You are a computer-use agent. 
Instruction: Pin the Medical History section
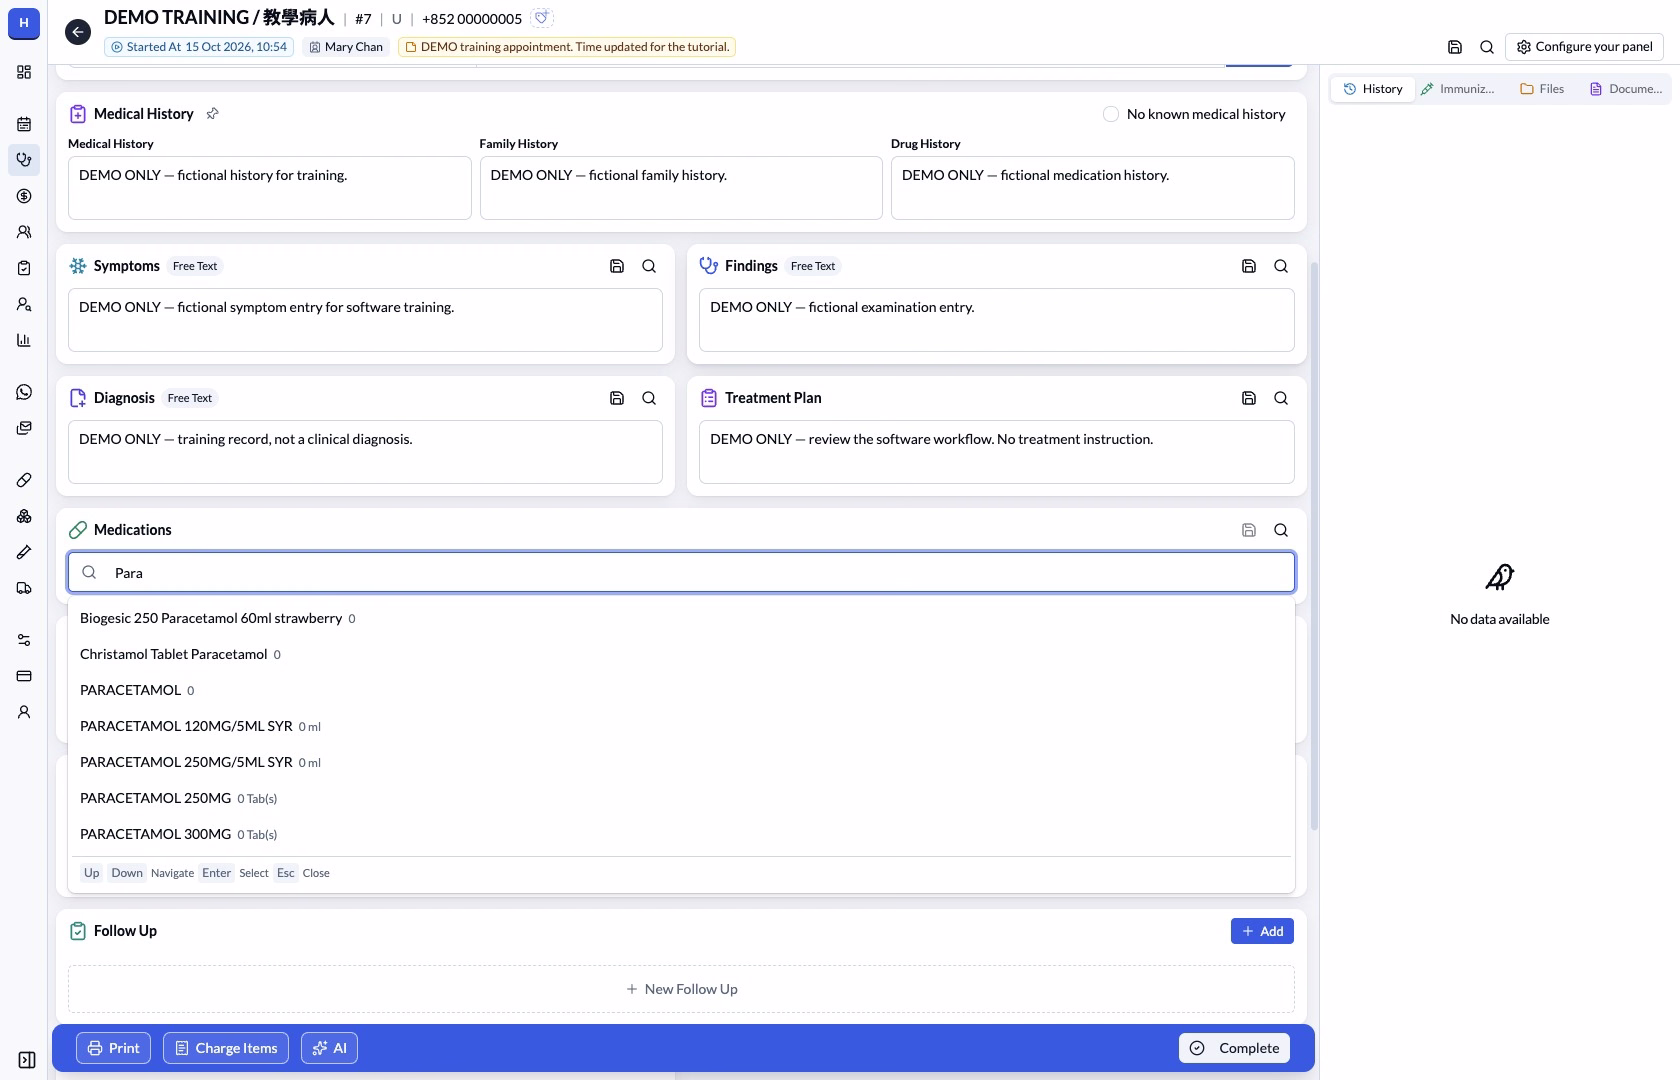pyautogui.click(x=212, y=114)
